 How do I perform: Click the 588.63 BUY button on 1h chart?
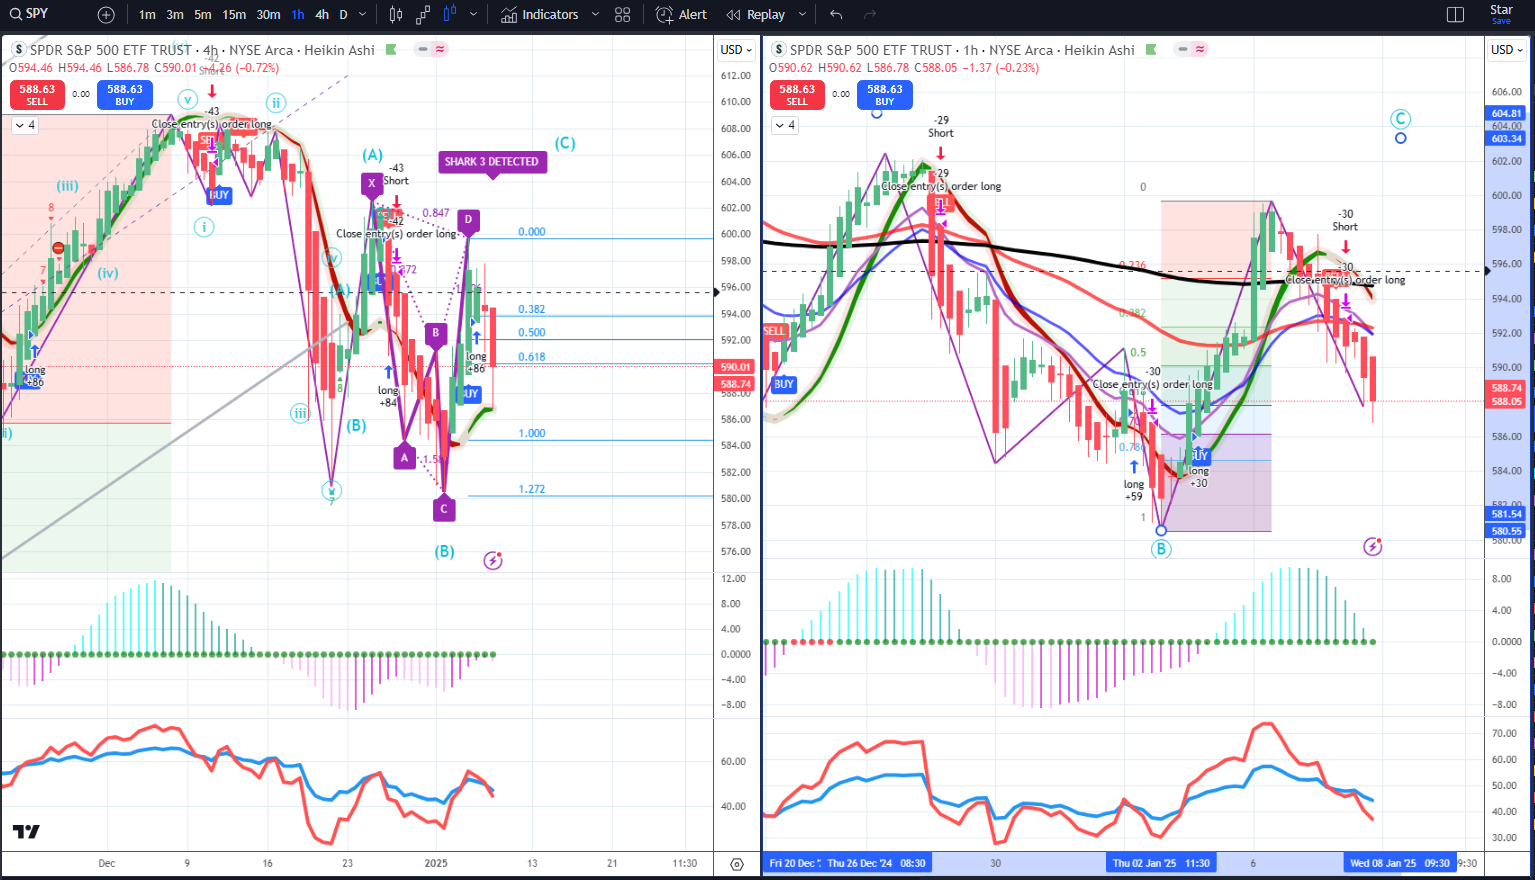click(885, 95)
